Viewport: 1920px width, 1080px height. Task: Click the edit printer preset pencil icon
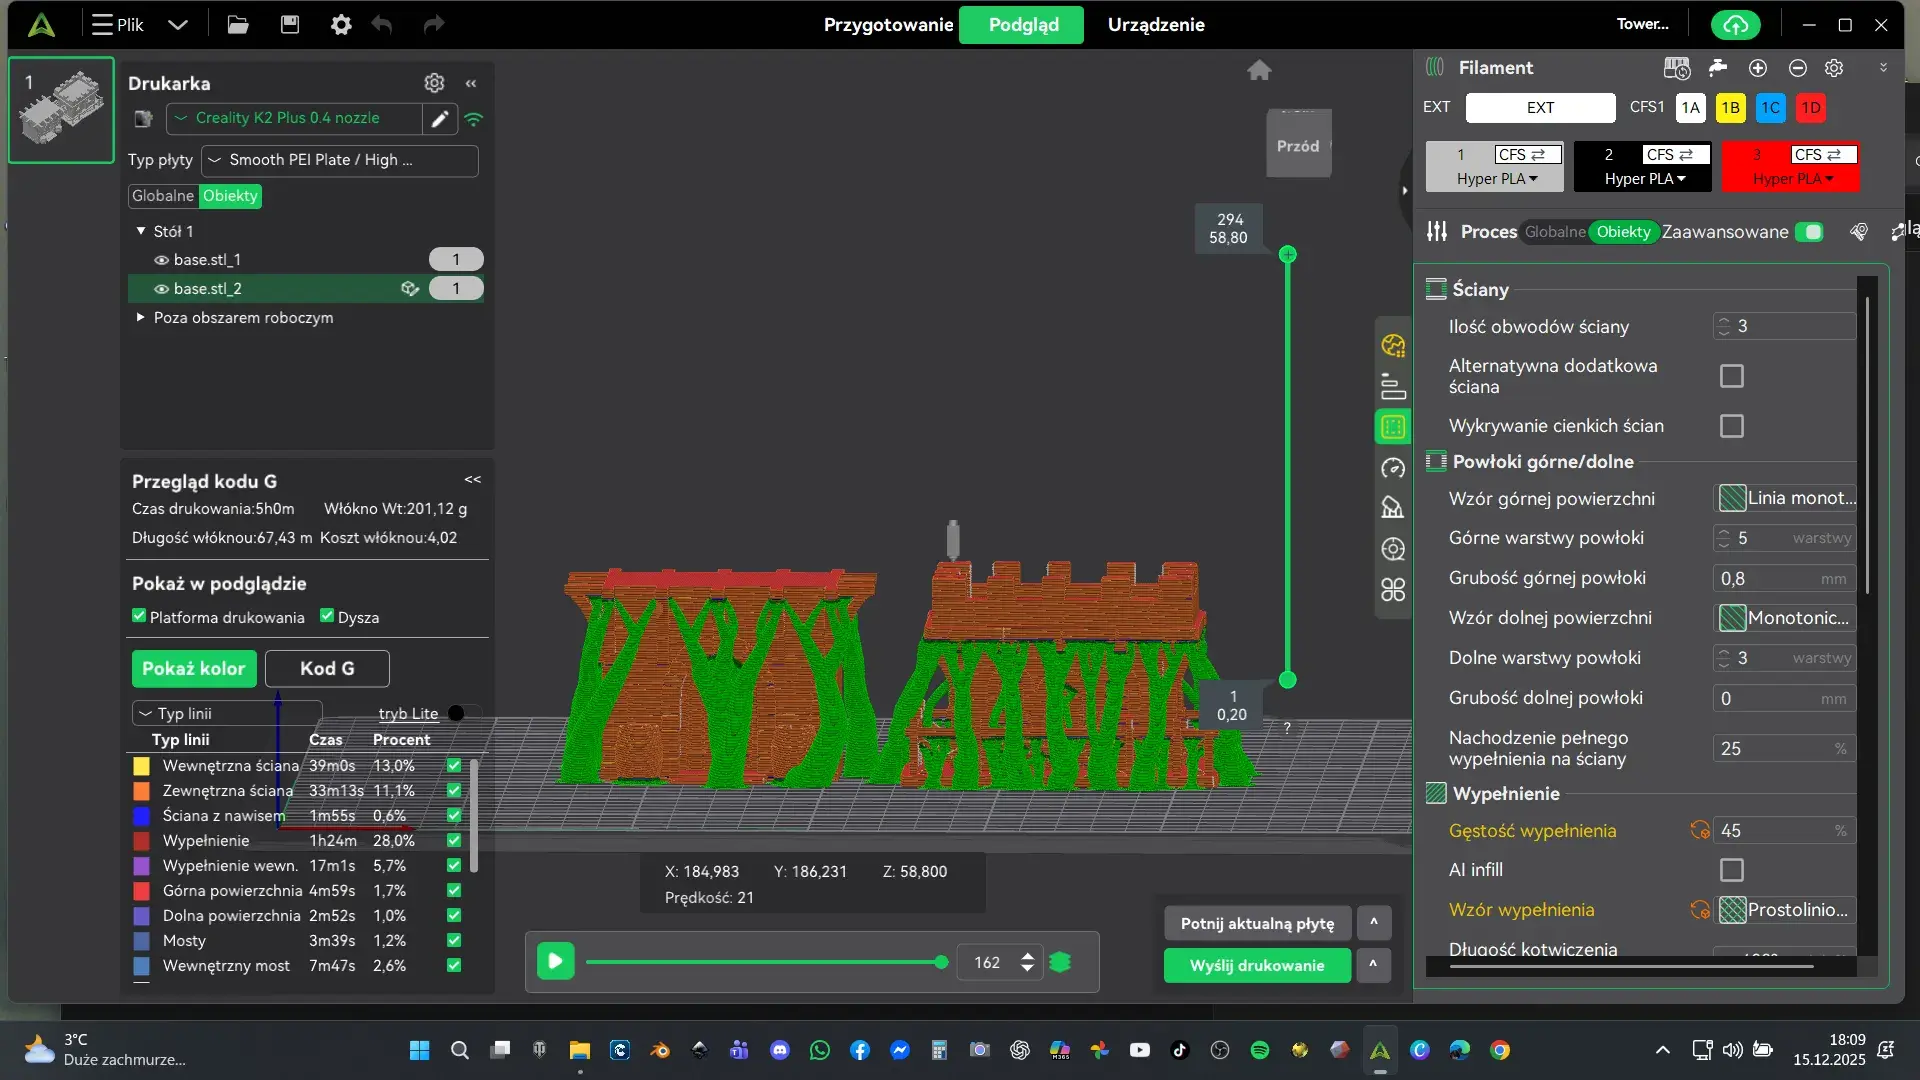tap(439, 119)
